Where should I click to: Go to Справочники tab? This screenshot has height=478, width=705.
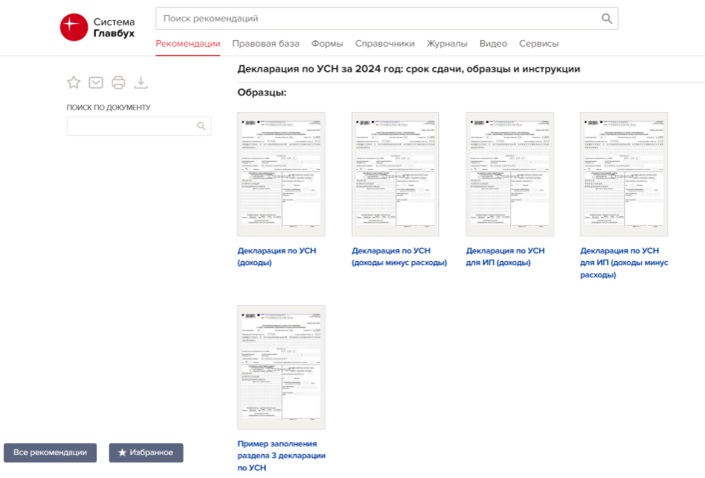(385, 44)
